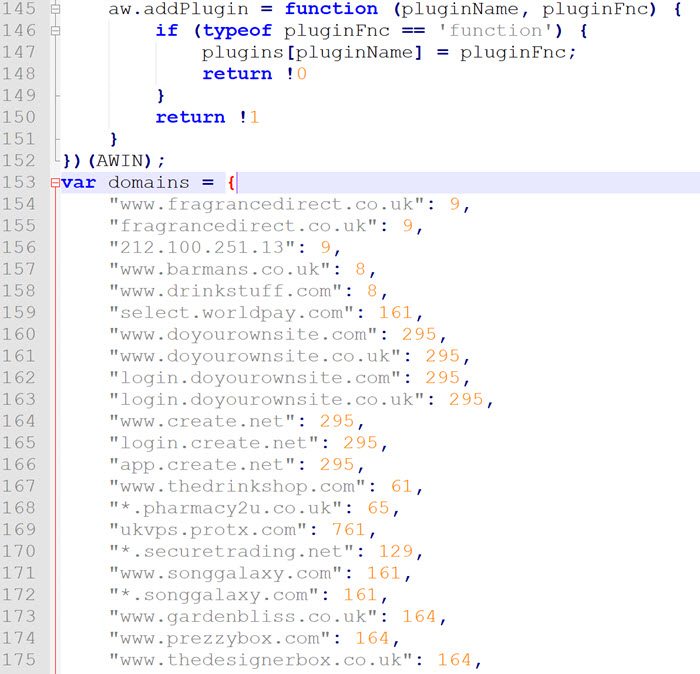Viewport: 700px width, 674px height.
Task: Click "www.drinkstuff.com" string
Action: point(225,291)
